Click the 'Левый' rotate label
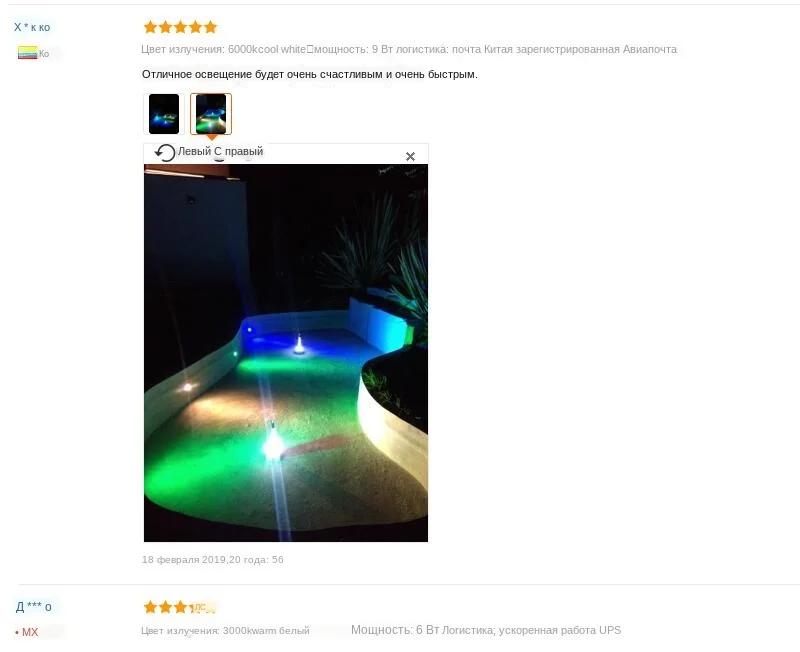This screenshot has height=652, width=800. point(194,152)
